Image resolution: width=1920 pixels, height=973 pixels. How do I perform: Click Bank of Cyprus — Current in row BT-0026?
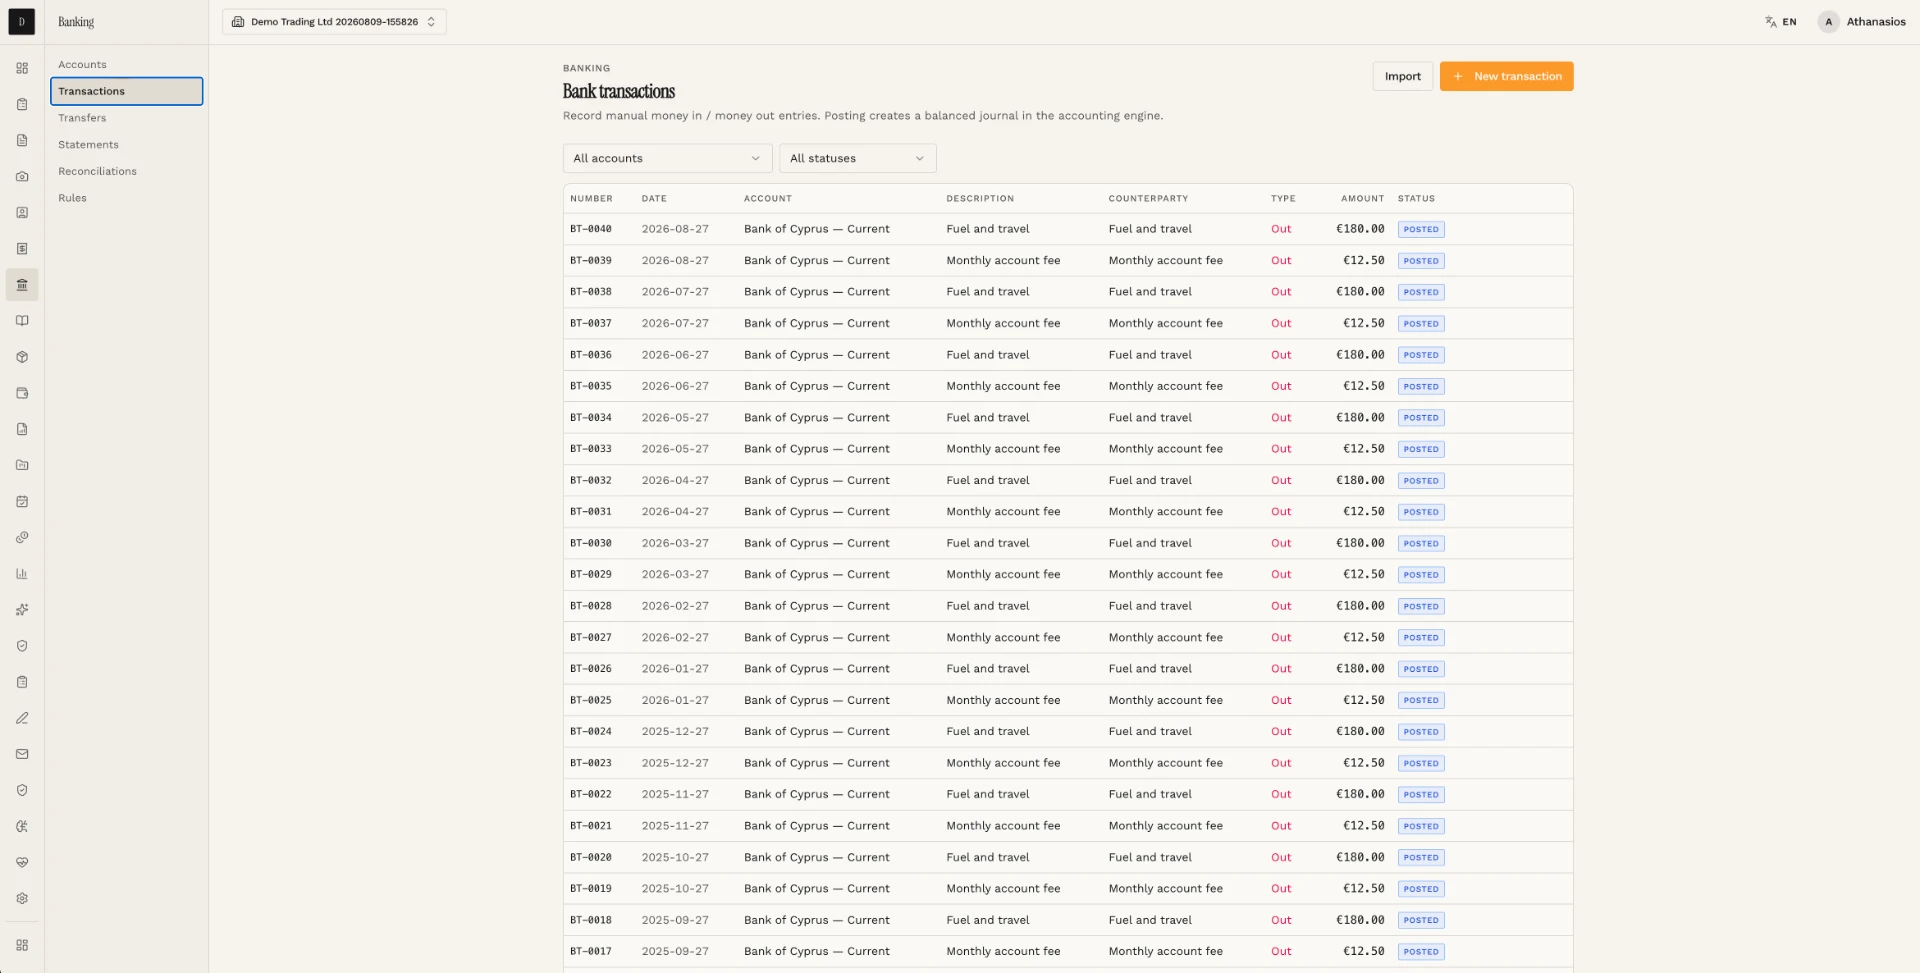(x=816, y=669)
